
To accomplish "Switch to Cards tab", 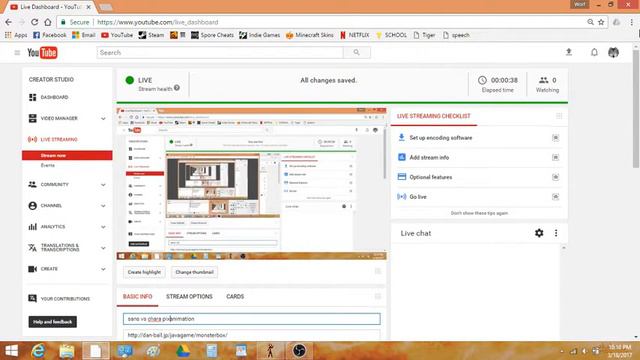I will pyautogui.click(x=235, y=296).
